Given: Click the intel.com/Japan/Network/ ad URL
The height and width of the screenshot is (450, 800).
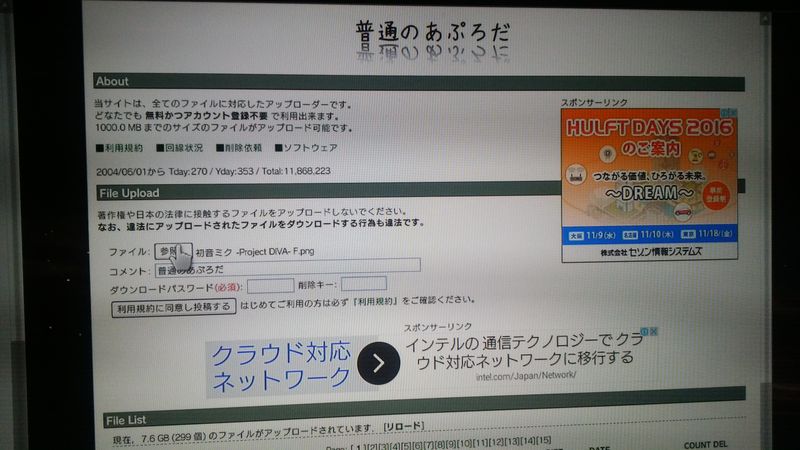Looking at the screenshot, I should point(526,376).
